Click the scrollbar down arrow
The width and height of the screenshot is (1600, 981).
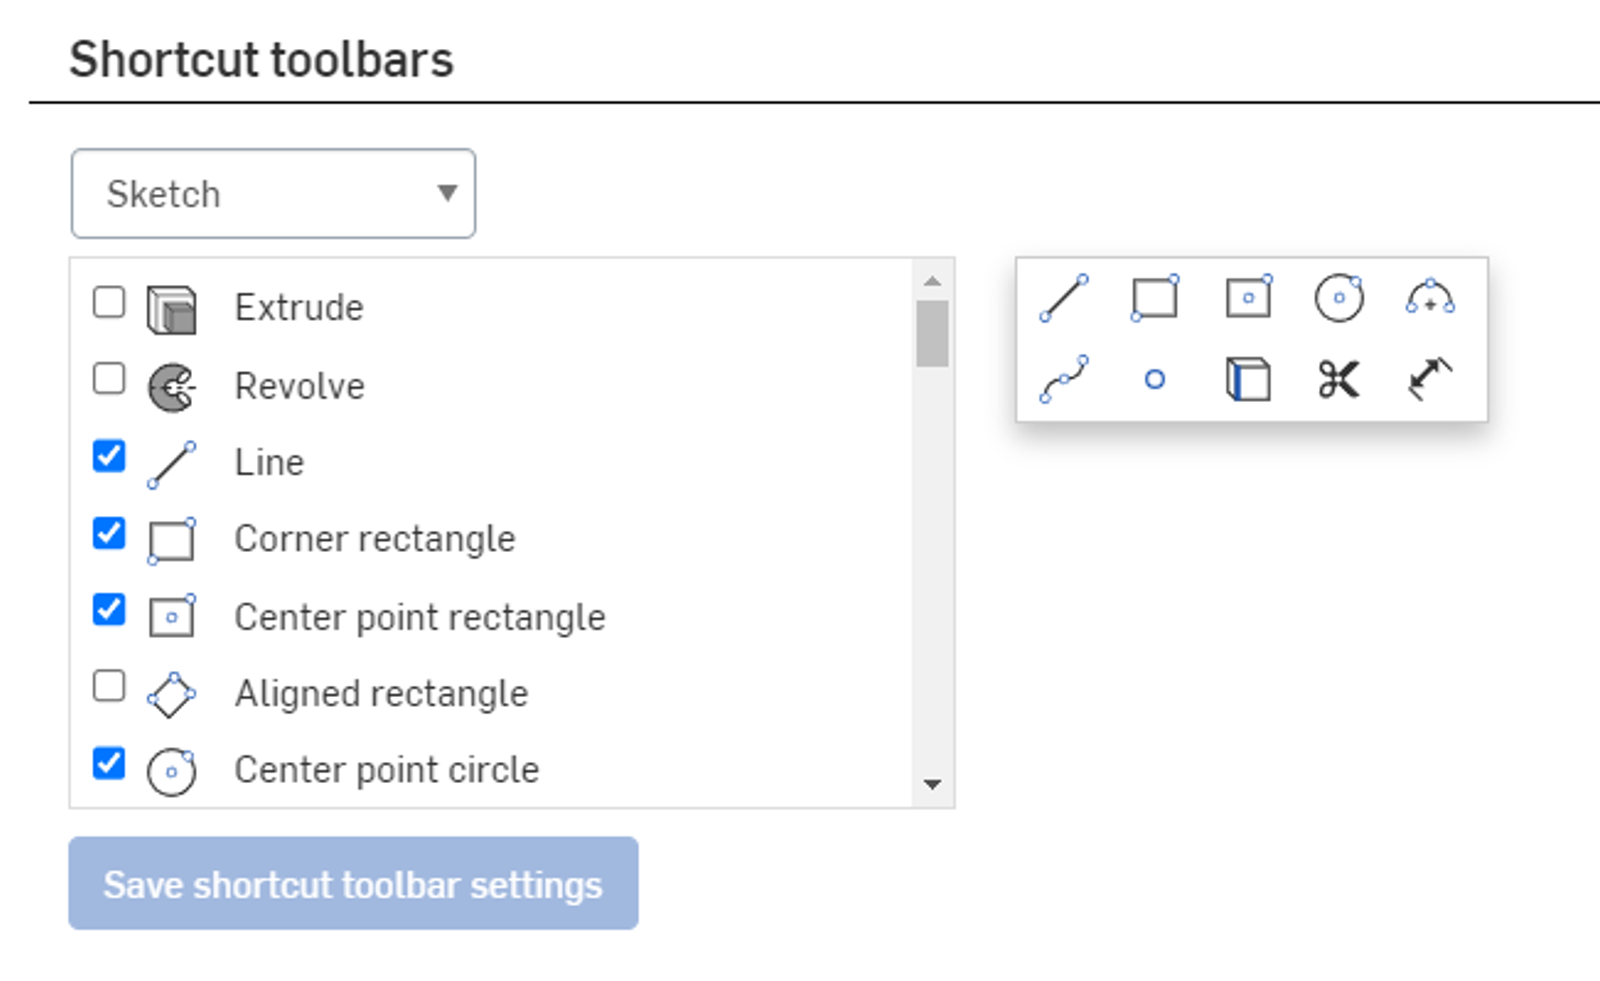(x=933, y=783)
